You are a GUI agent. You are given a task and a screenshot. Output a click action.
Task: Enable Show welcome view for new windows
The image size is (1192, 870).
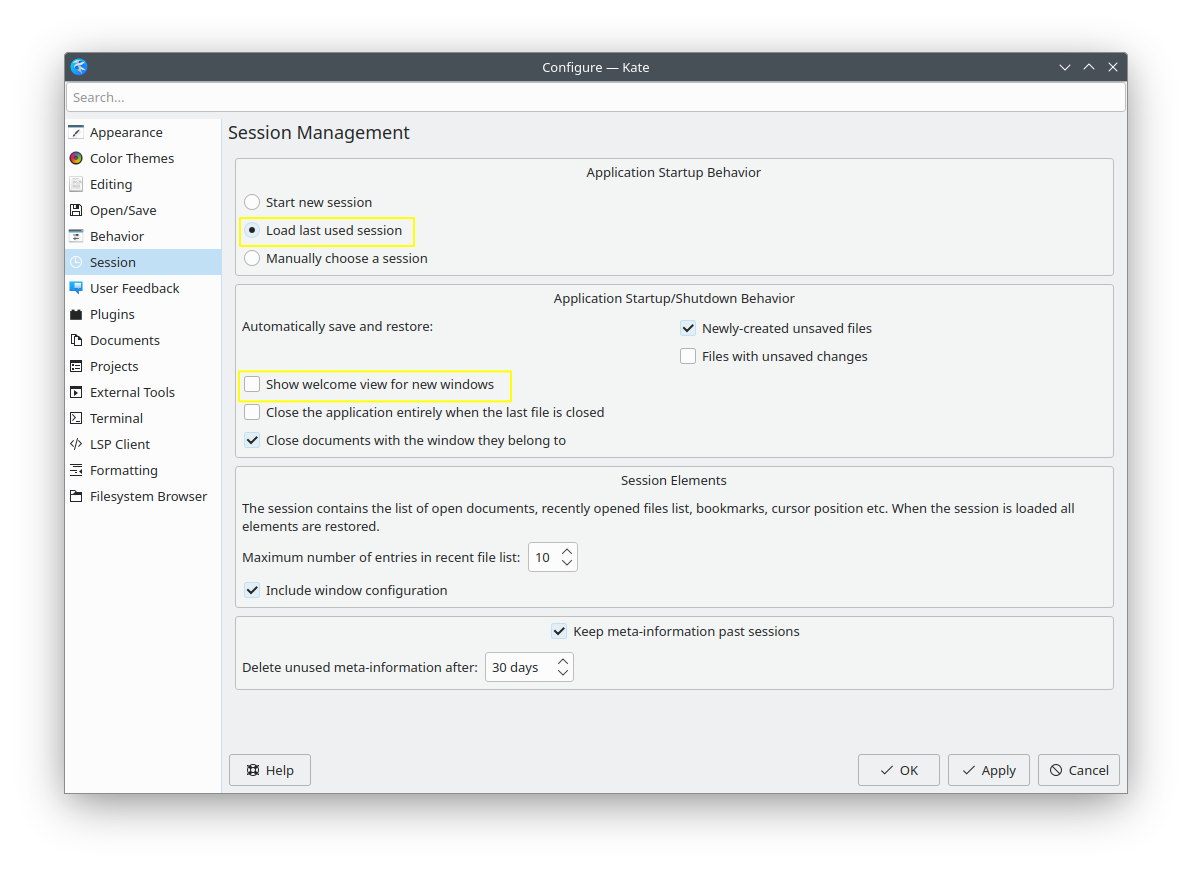(252, 384)
